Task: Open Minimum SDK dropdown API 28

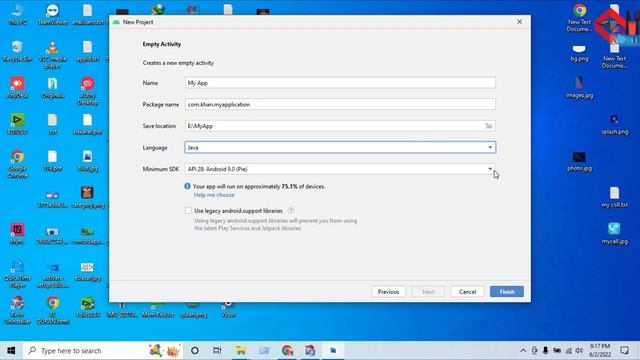Action: point(340,169)
